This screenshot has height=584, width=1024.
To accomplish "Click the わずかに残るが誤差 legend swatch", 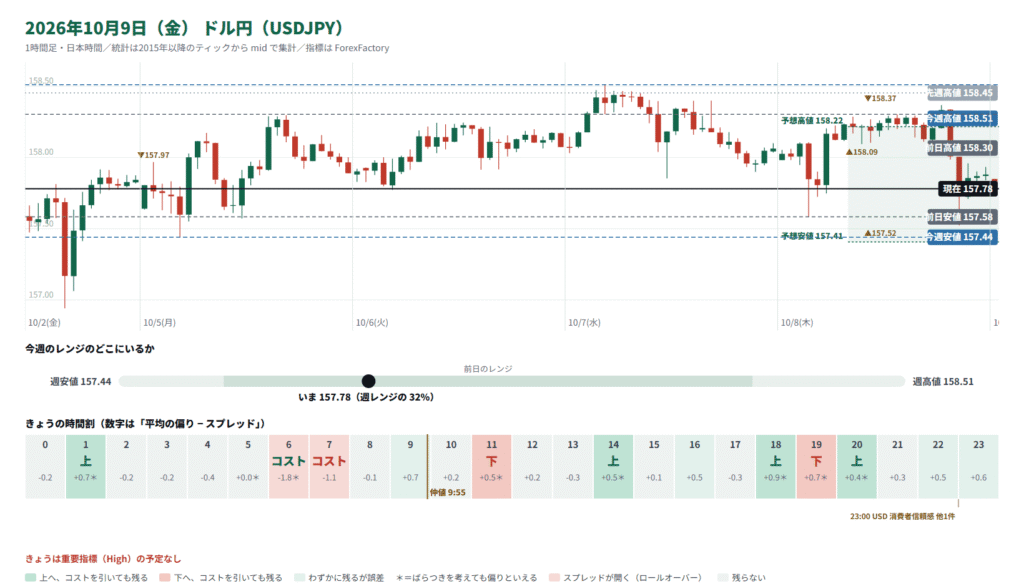I will point(299,577).
